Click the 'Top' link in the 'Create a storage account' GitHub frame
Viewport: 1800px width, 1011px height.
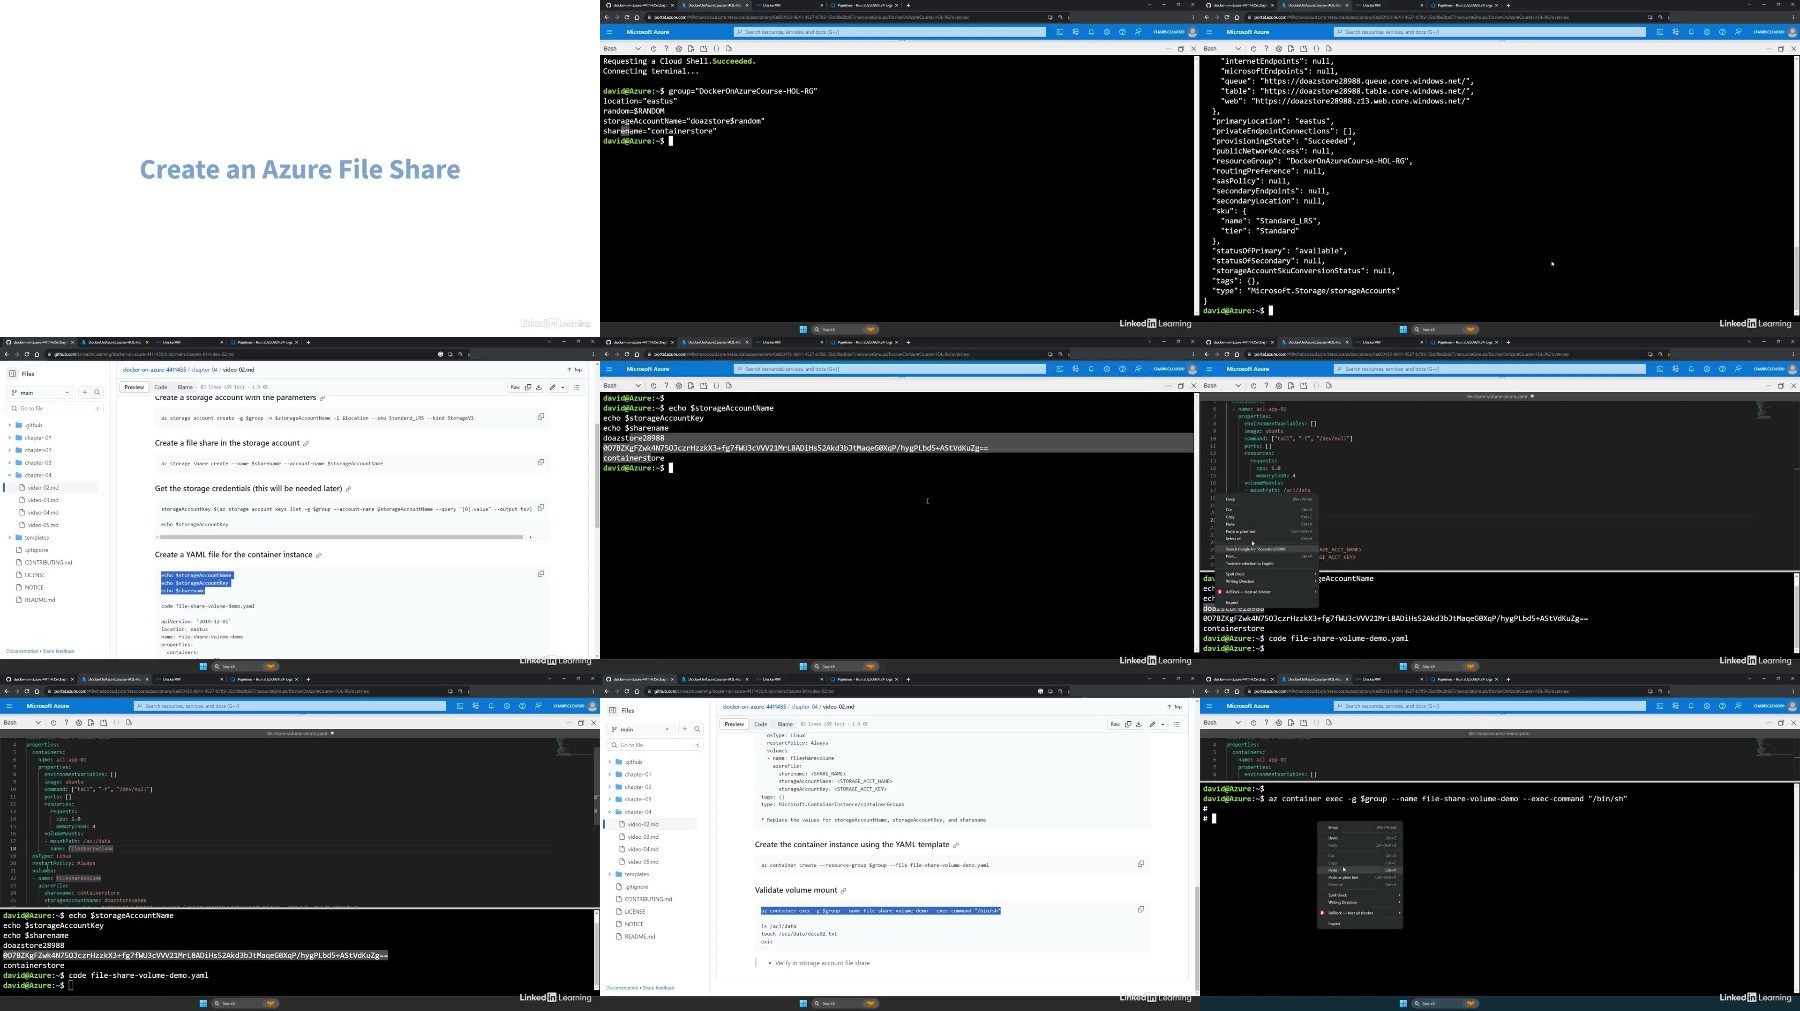click(x=575, y=370)
